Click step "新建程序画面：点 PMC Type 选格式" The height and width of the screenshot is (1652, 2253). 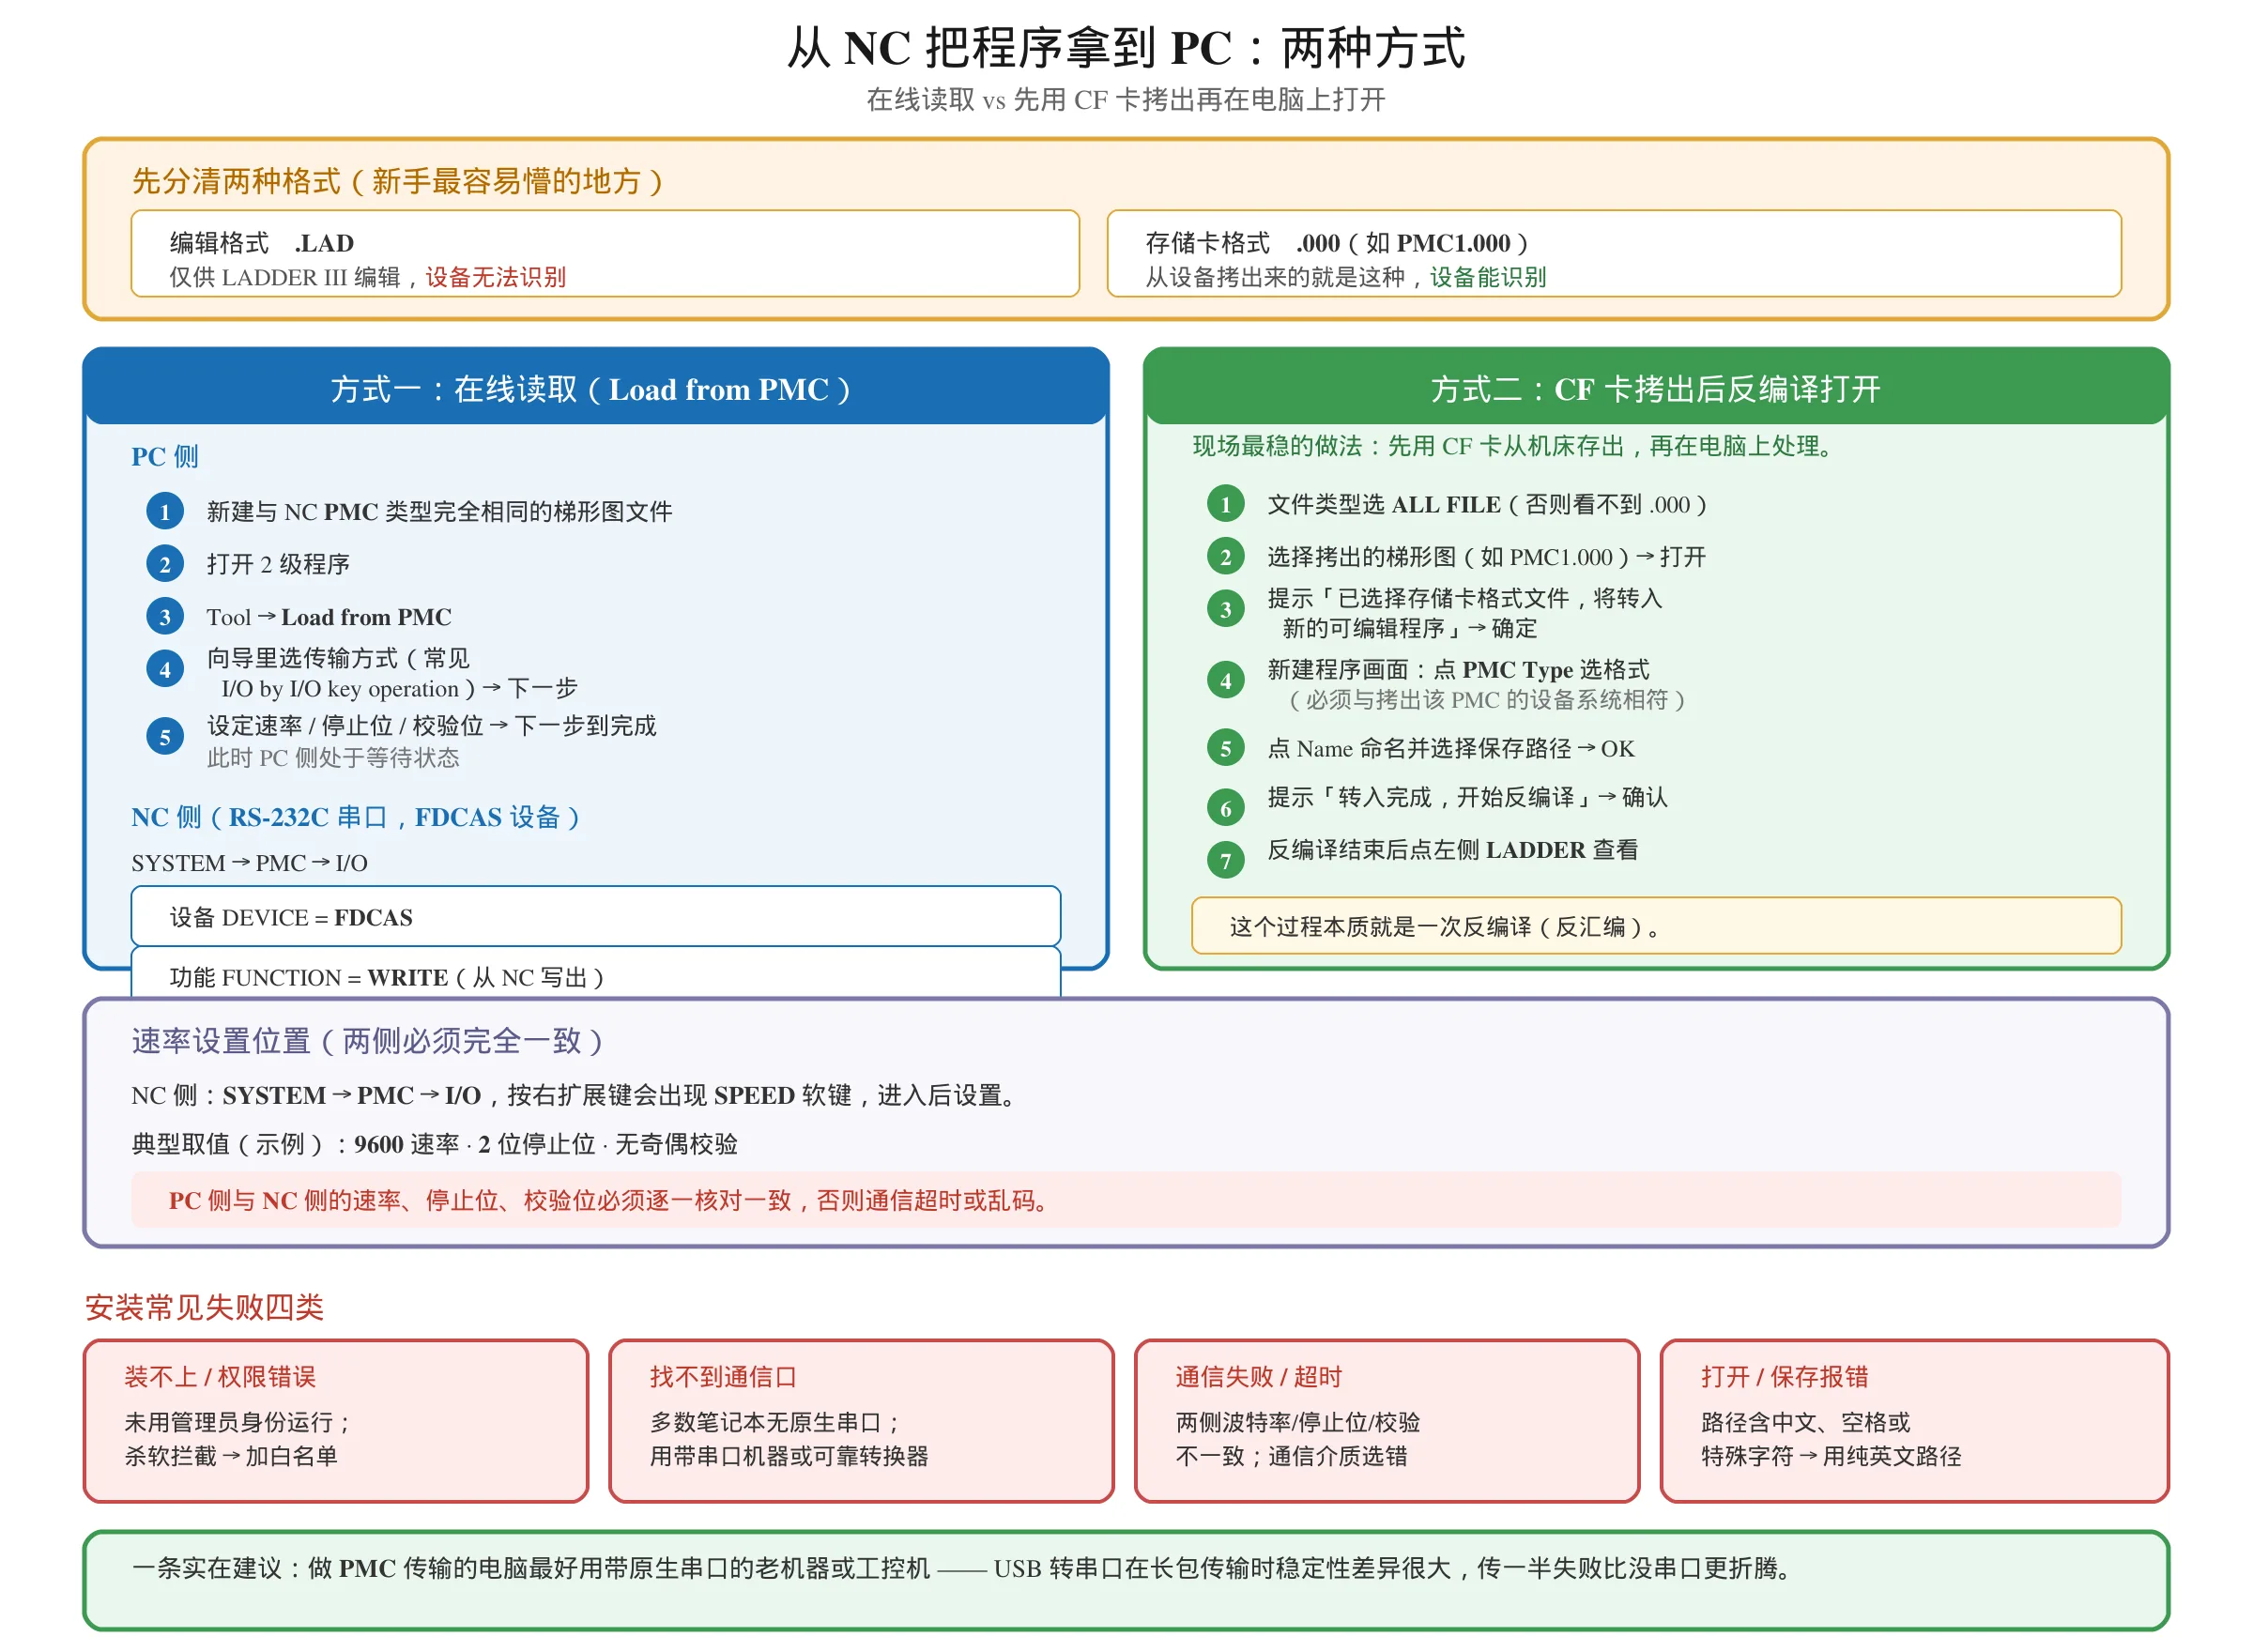click(x=1458, y=670)
